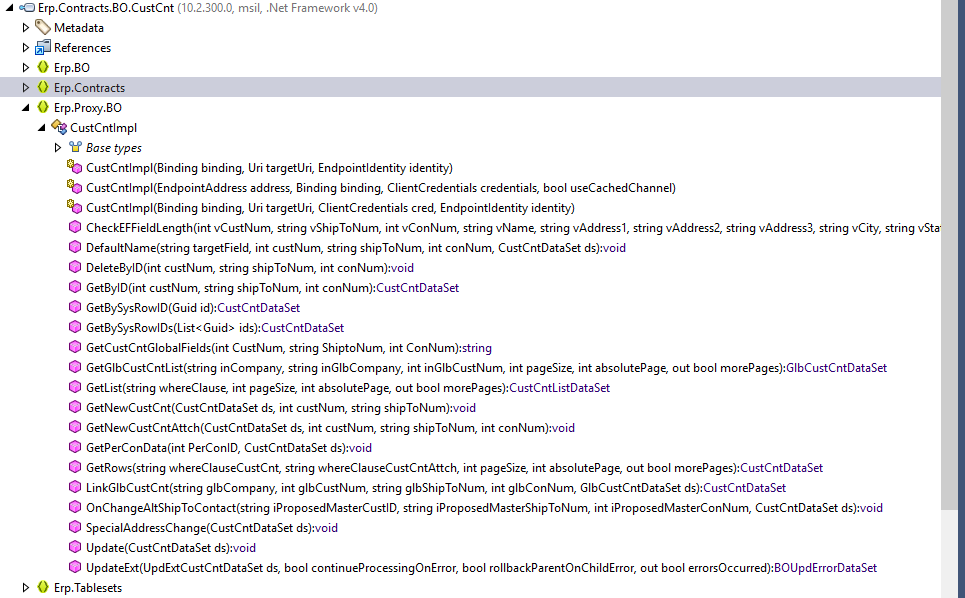Image resolution: width=965 pixels, height=598 pixels.
Task: Select the SpecialAddressChange method
Action: click(212, 528)
